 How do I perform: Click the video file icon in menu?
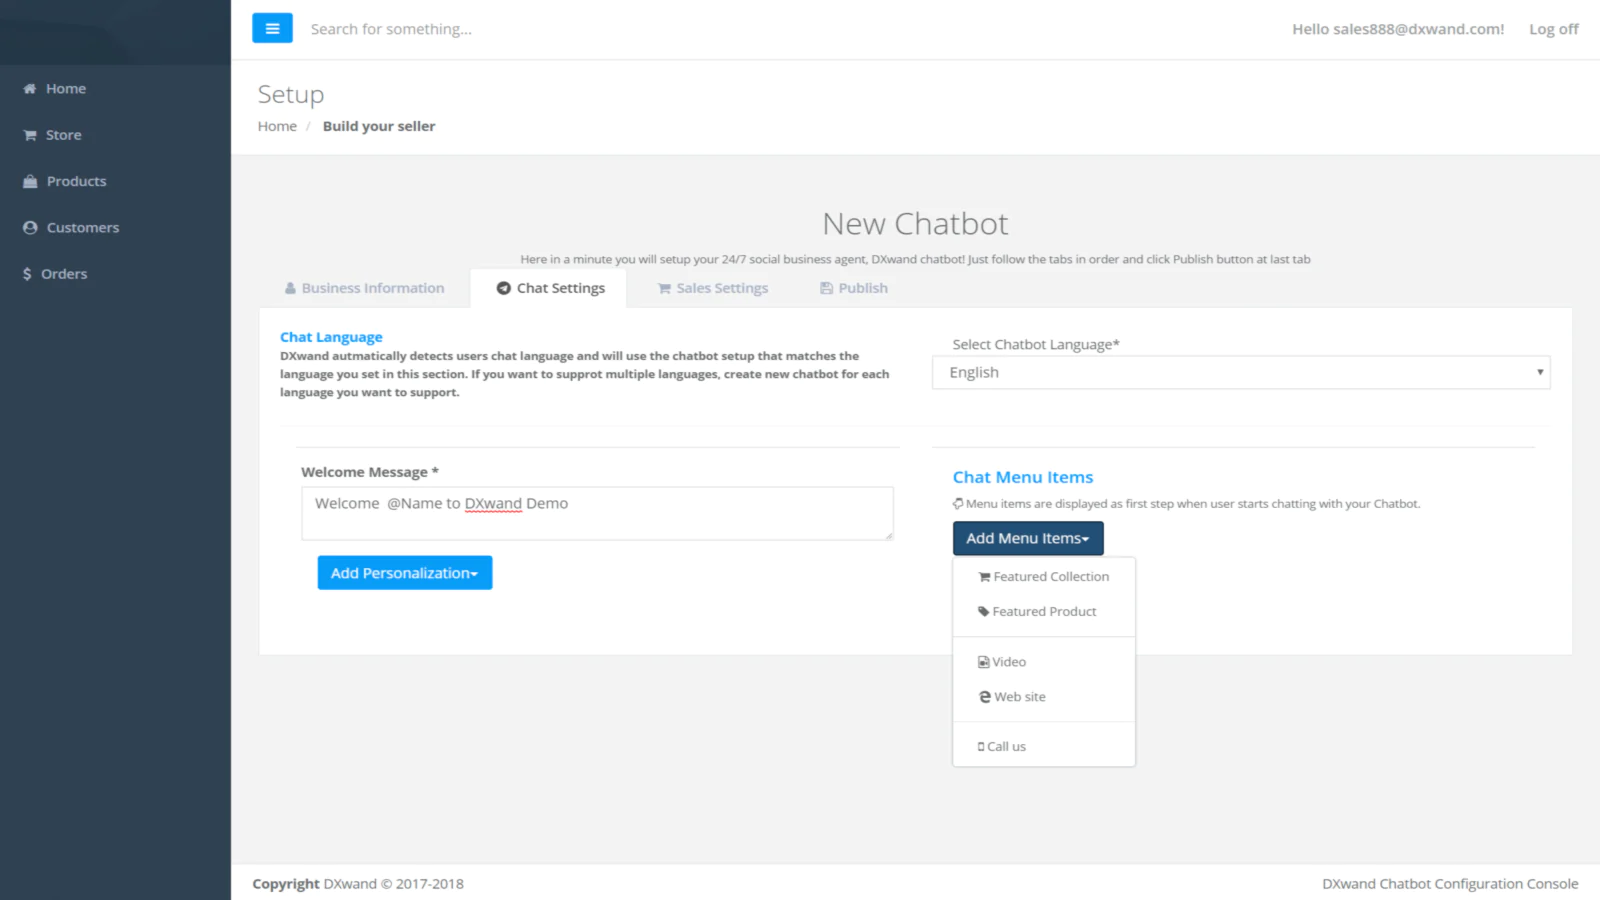click(x=984, y=662)
